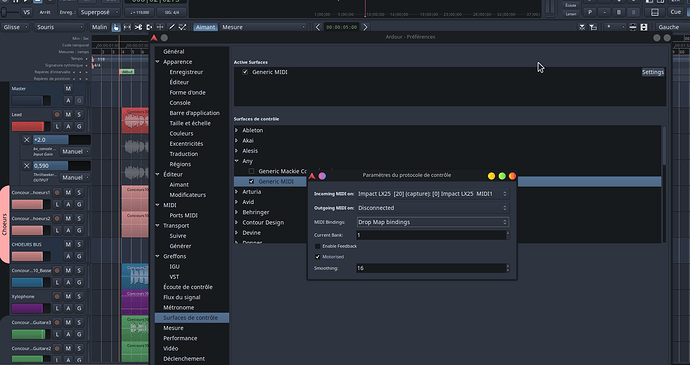Expand the Akai surfaces group
Image resolution: width=690 pixels, height=365 pixels.
coord(237,140)
